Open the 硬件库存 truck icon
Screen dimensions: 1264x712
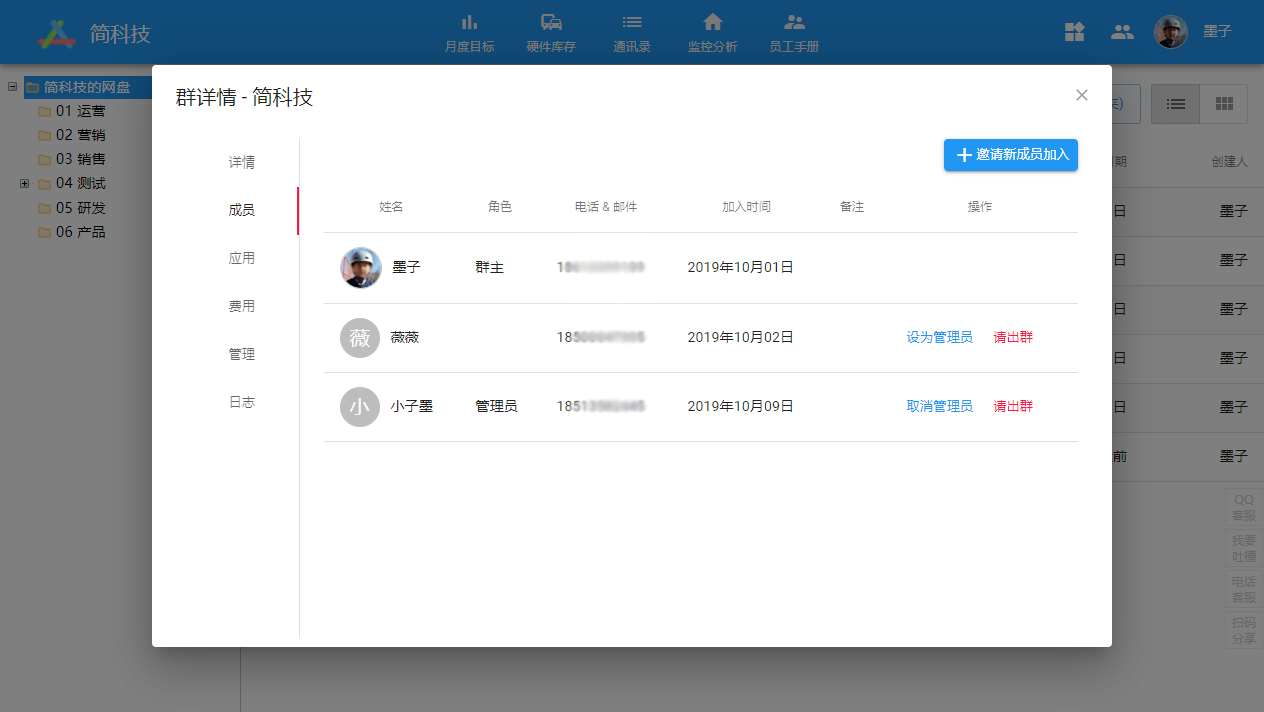[551, 23]
